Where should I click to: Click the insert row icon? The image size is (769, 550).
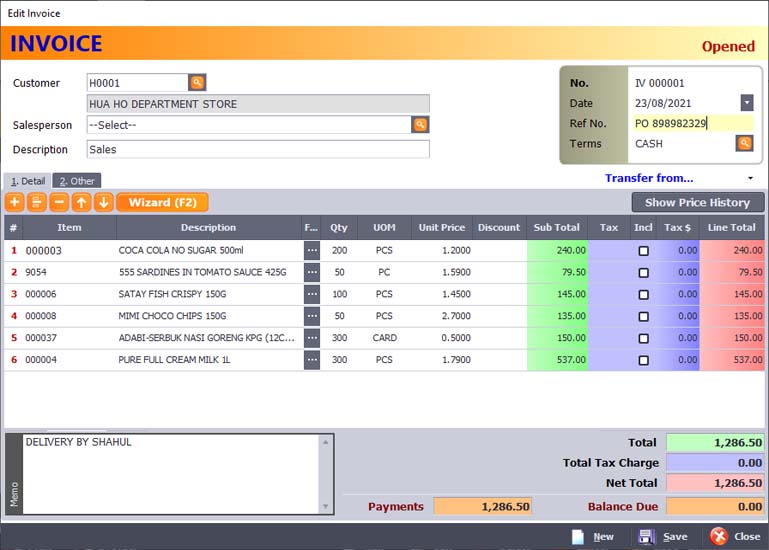(x=37, y=202)
